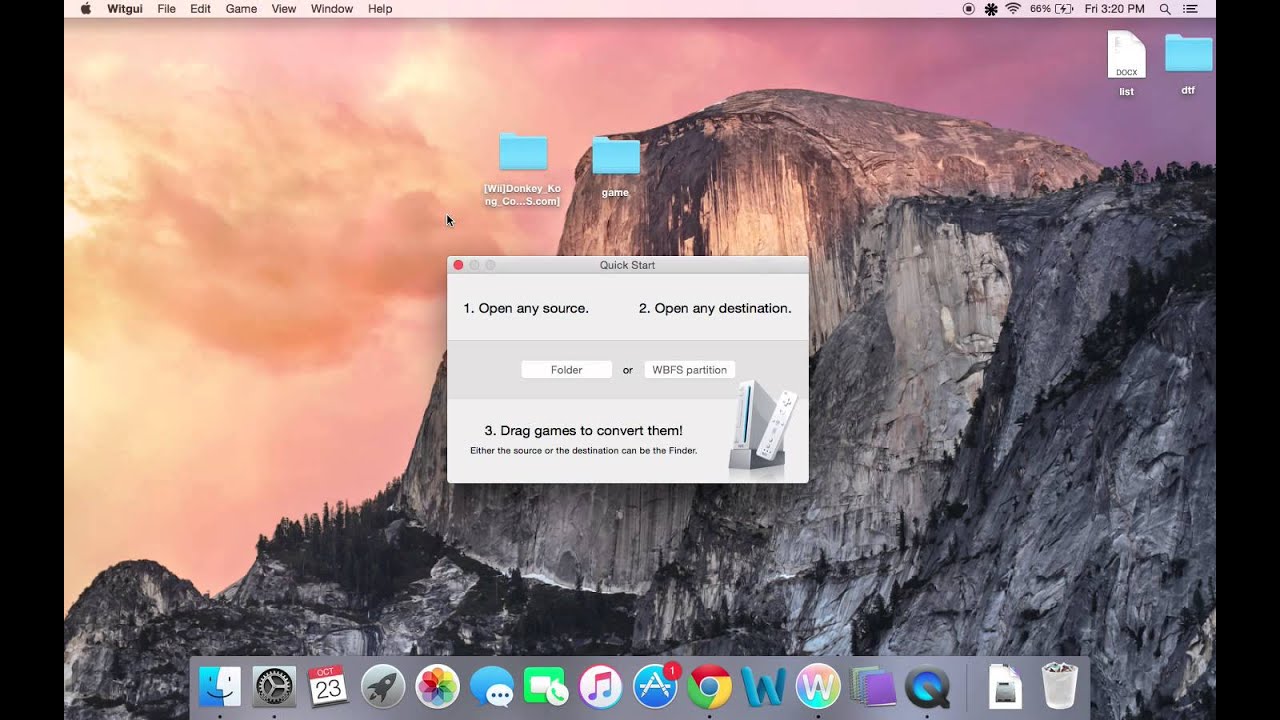
Task: Open the purple notebooks app in the Dock
Action: pyautogui.click(x=872, y=687)
